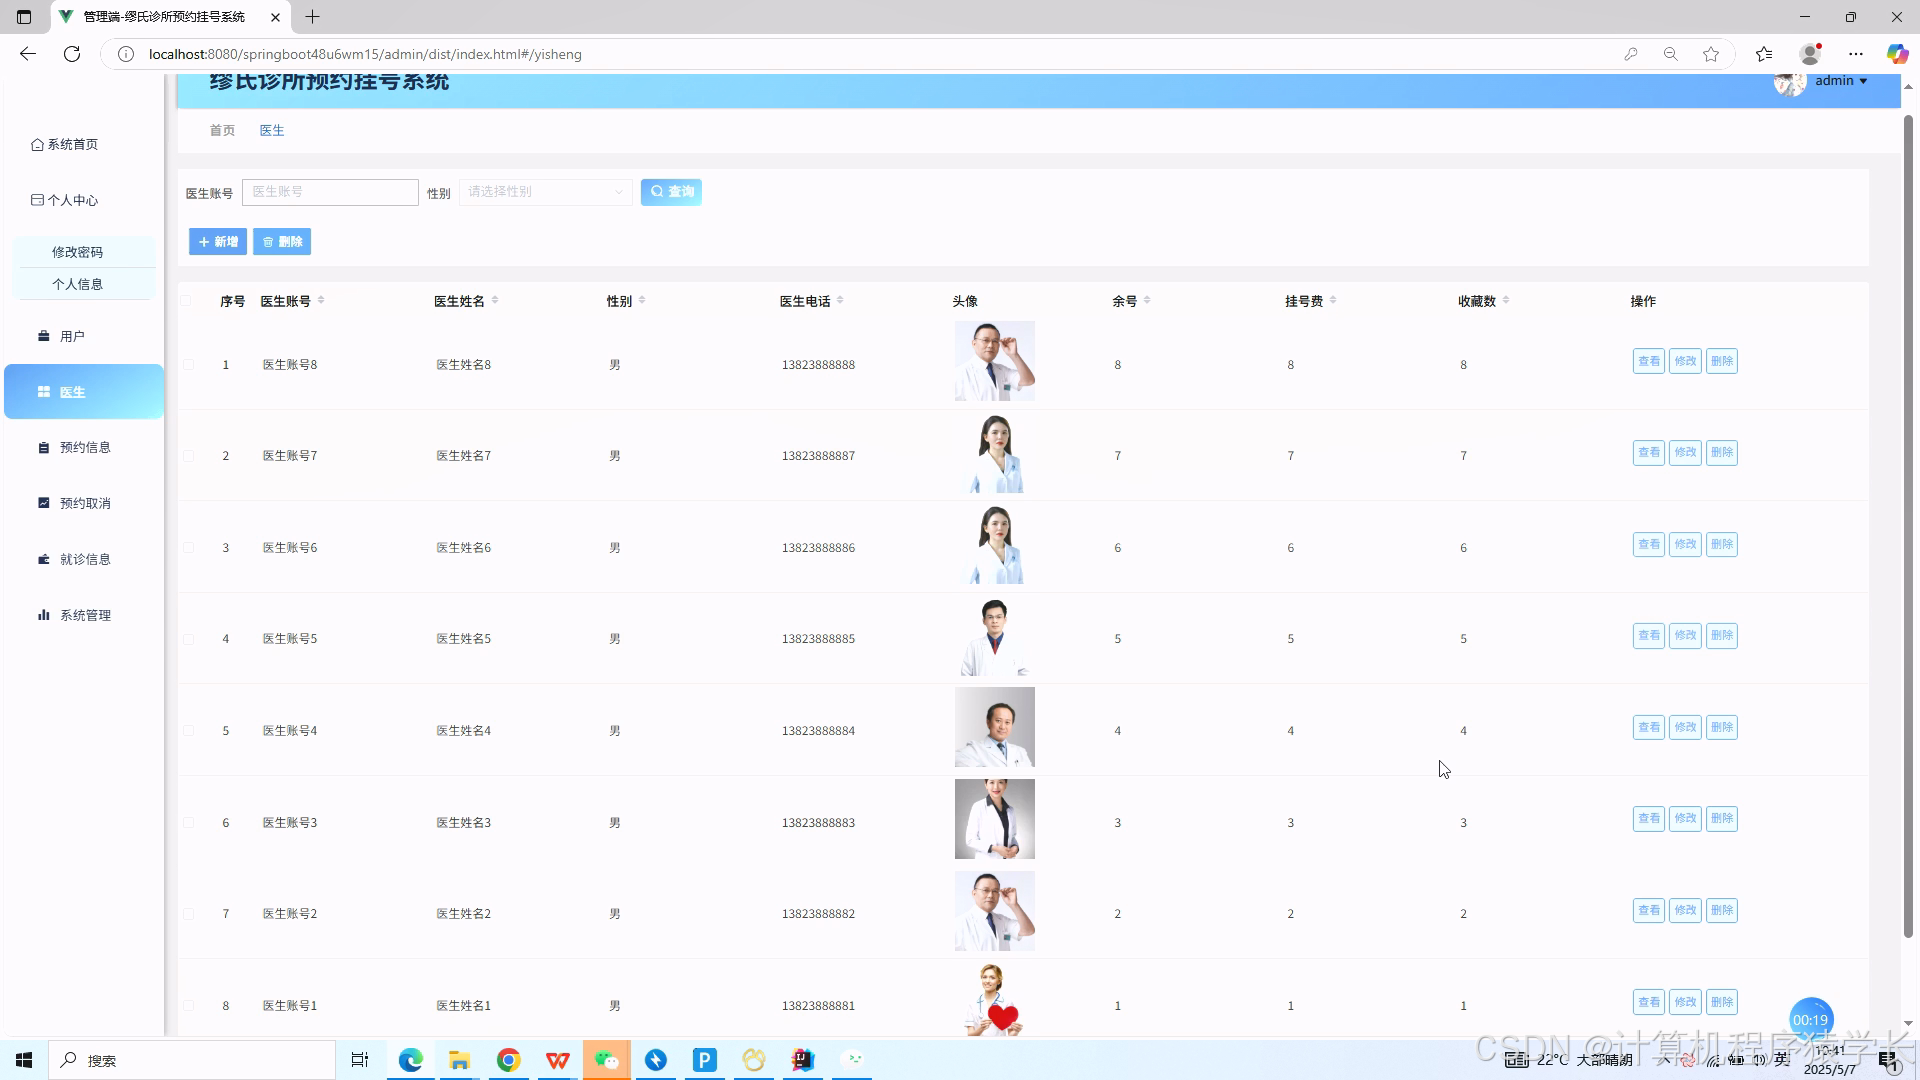The width and height of the screenshot is (1920, 1080).
Task: Click the search icon on query button
Action: pos(657,192)
